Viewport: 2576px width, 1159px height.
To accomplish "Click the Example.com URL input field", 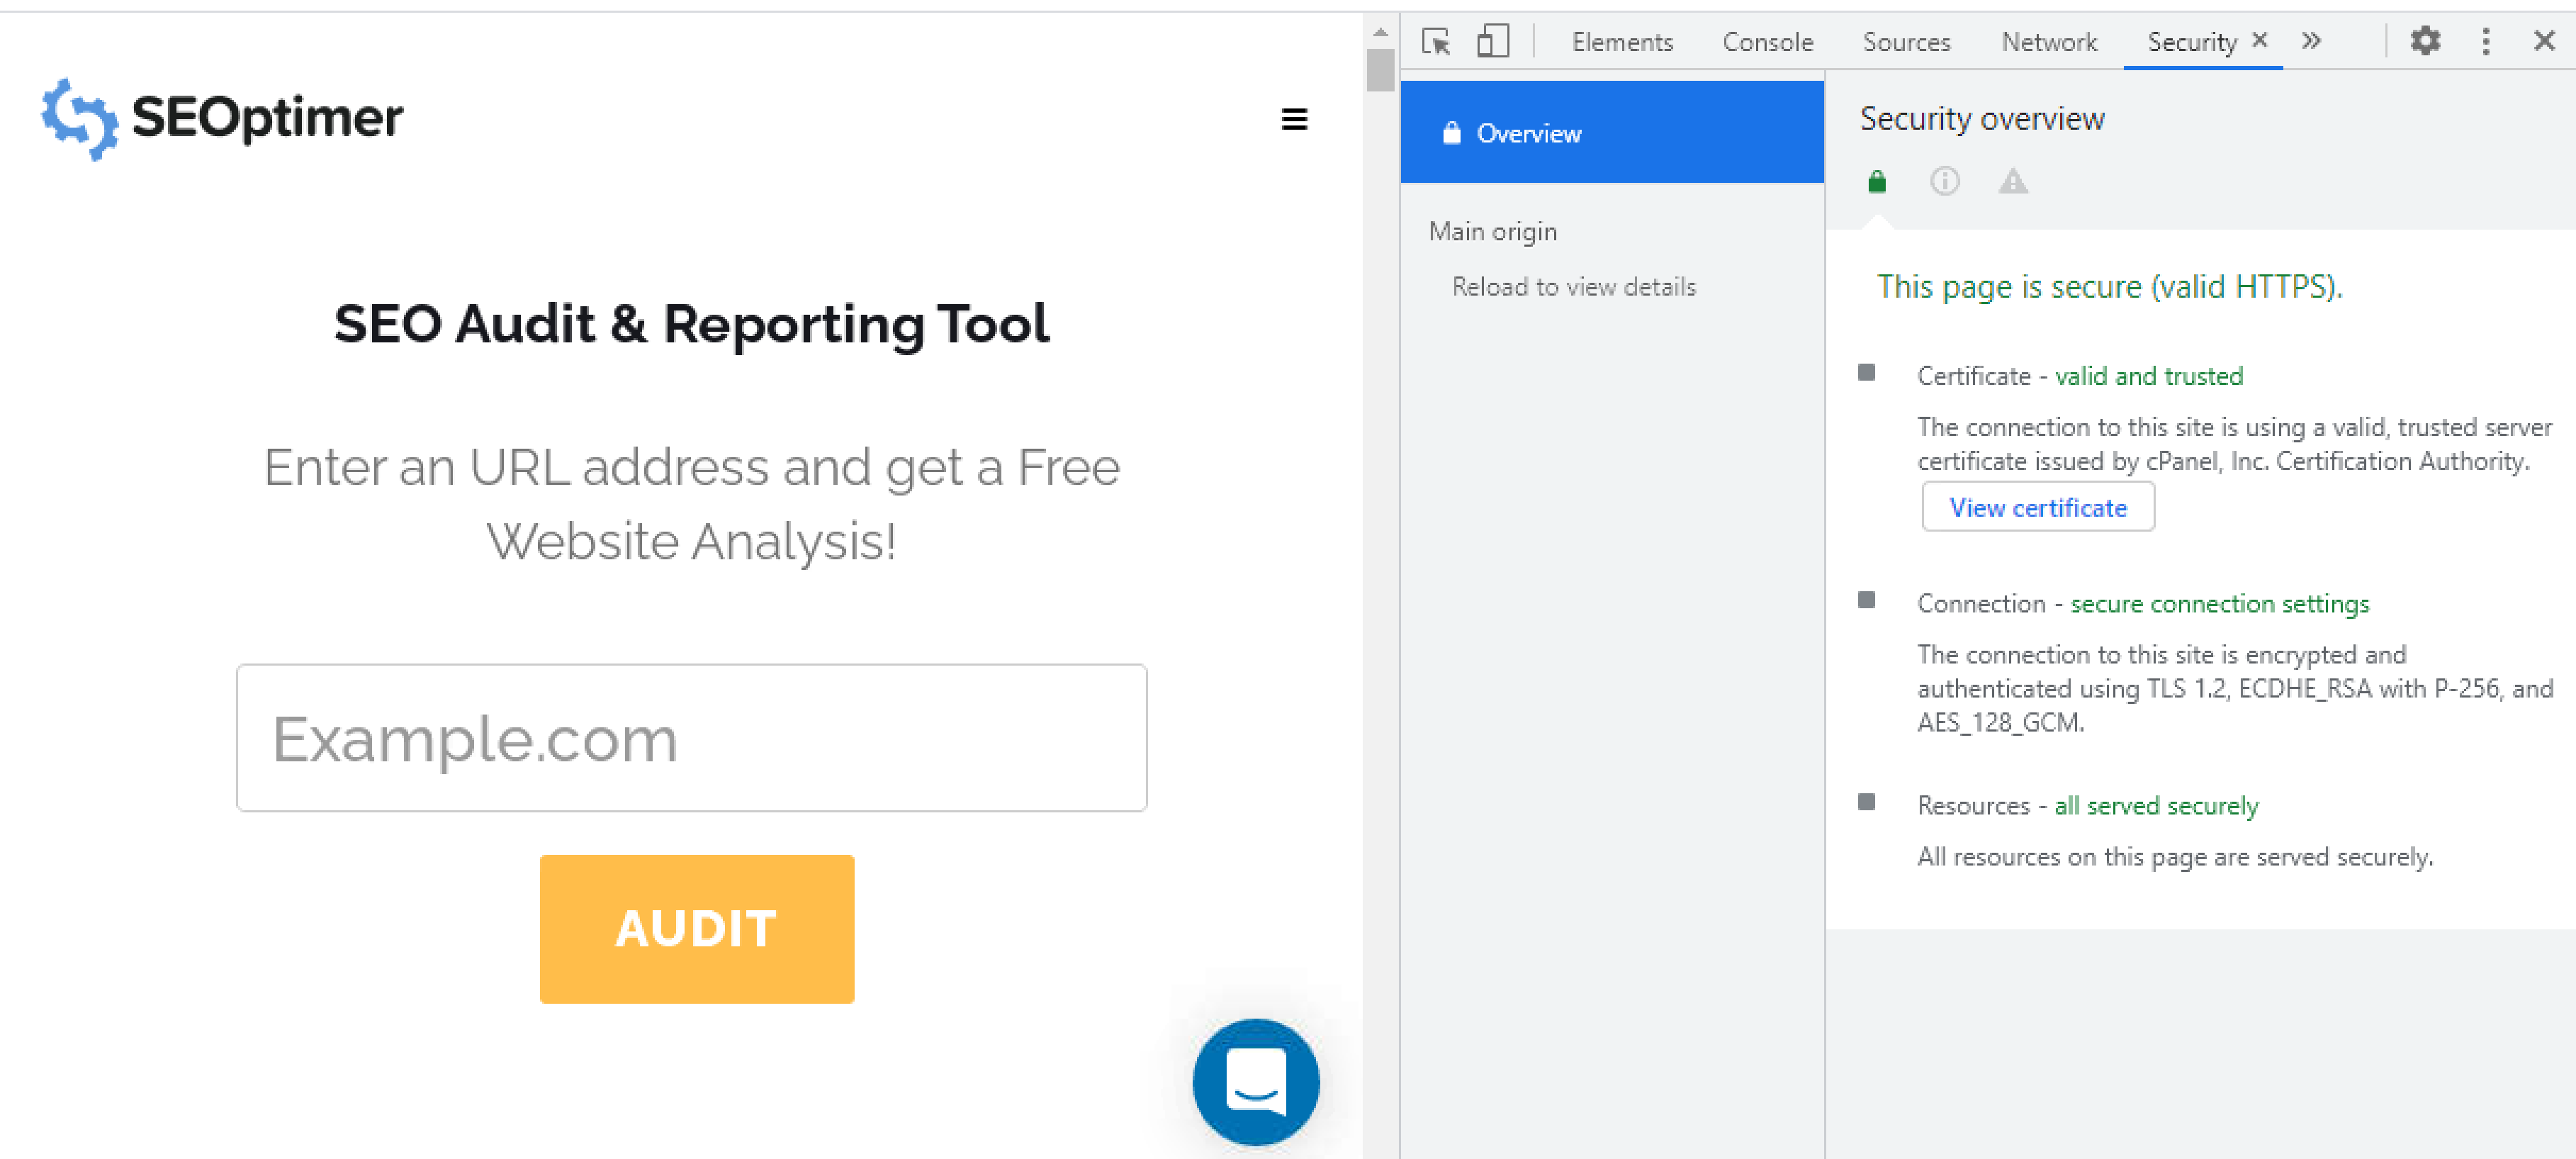I will 692,738.
